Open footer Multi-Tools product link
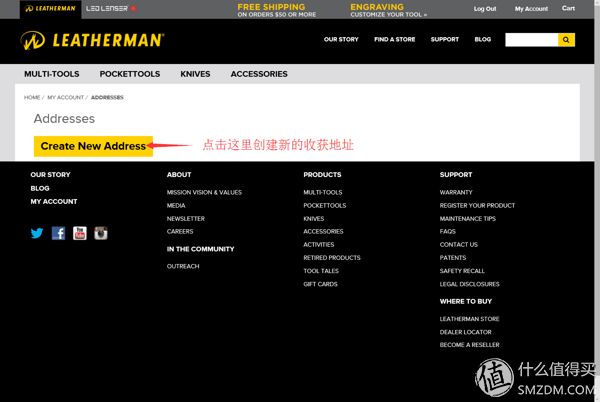This screenshot has width=600, height=402. click(323, 192)
